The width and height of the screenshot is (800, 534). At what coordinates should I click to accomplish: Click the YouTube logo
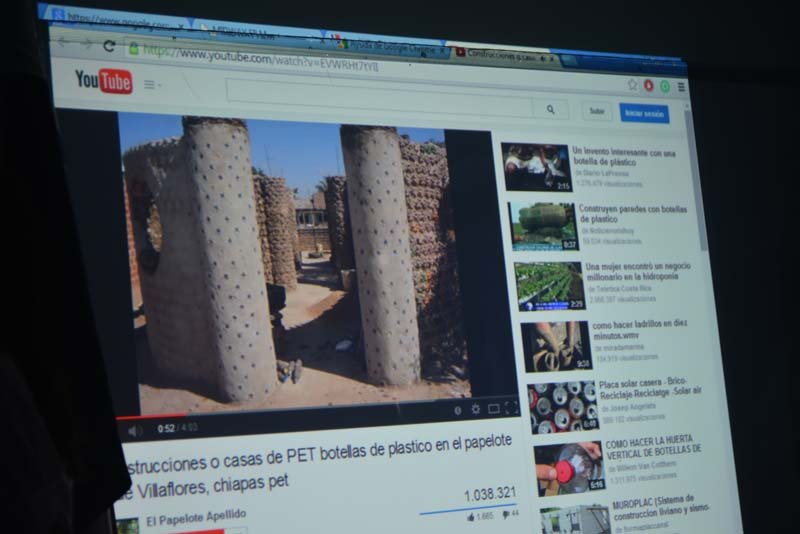104,81
